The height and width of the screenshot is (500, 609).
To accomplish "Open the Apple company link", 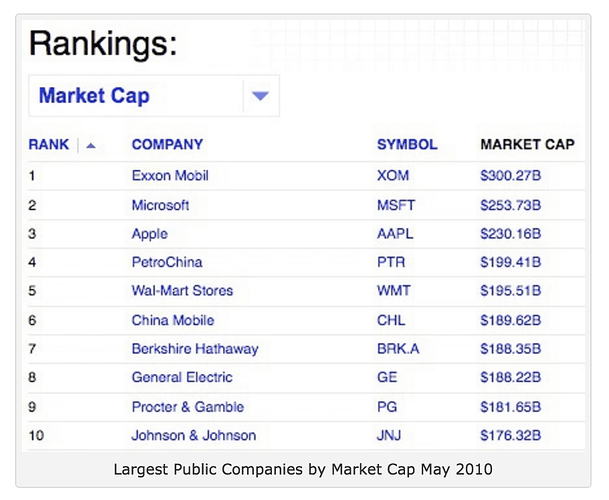I will [149, 234].
